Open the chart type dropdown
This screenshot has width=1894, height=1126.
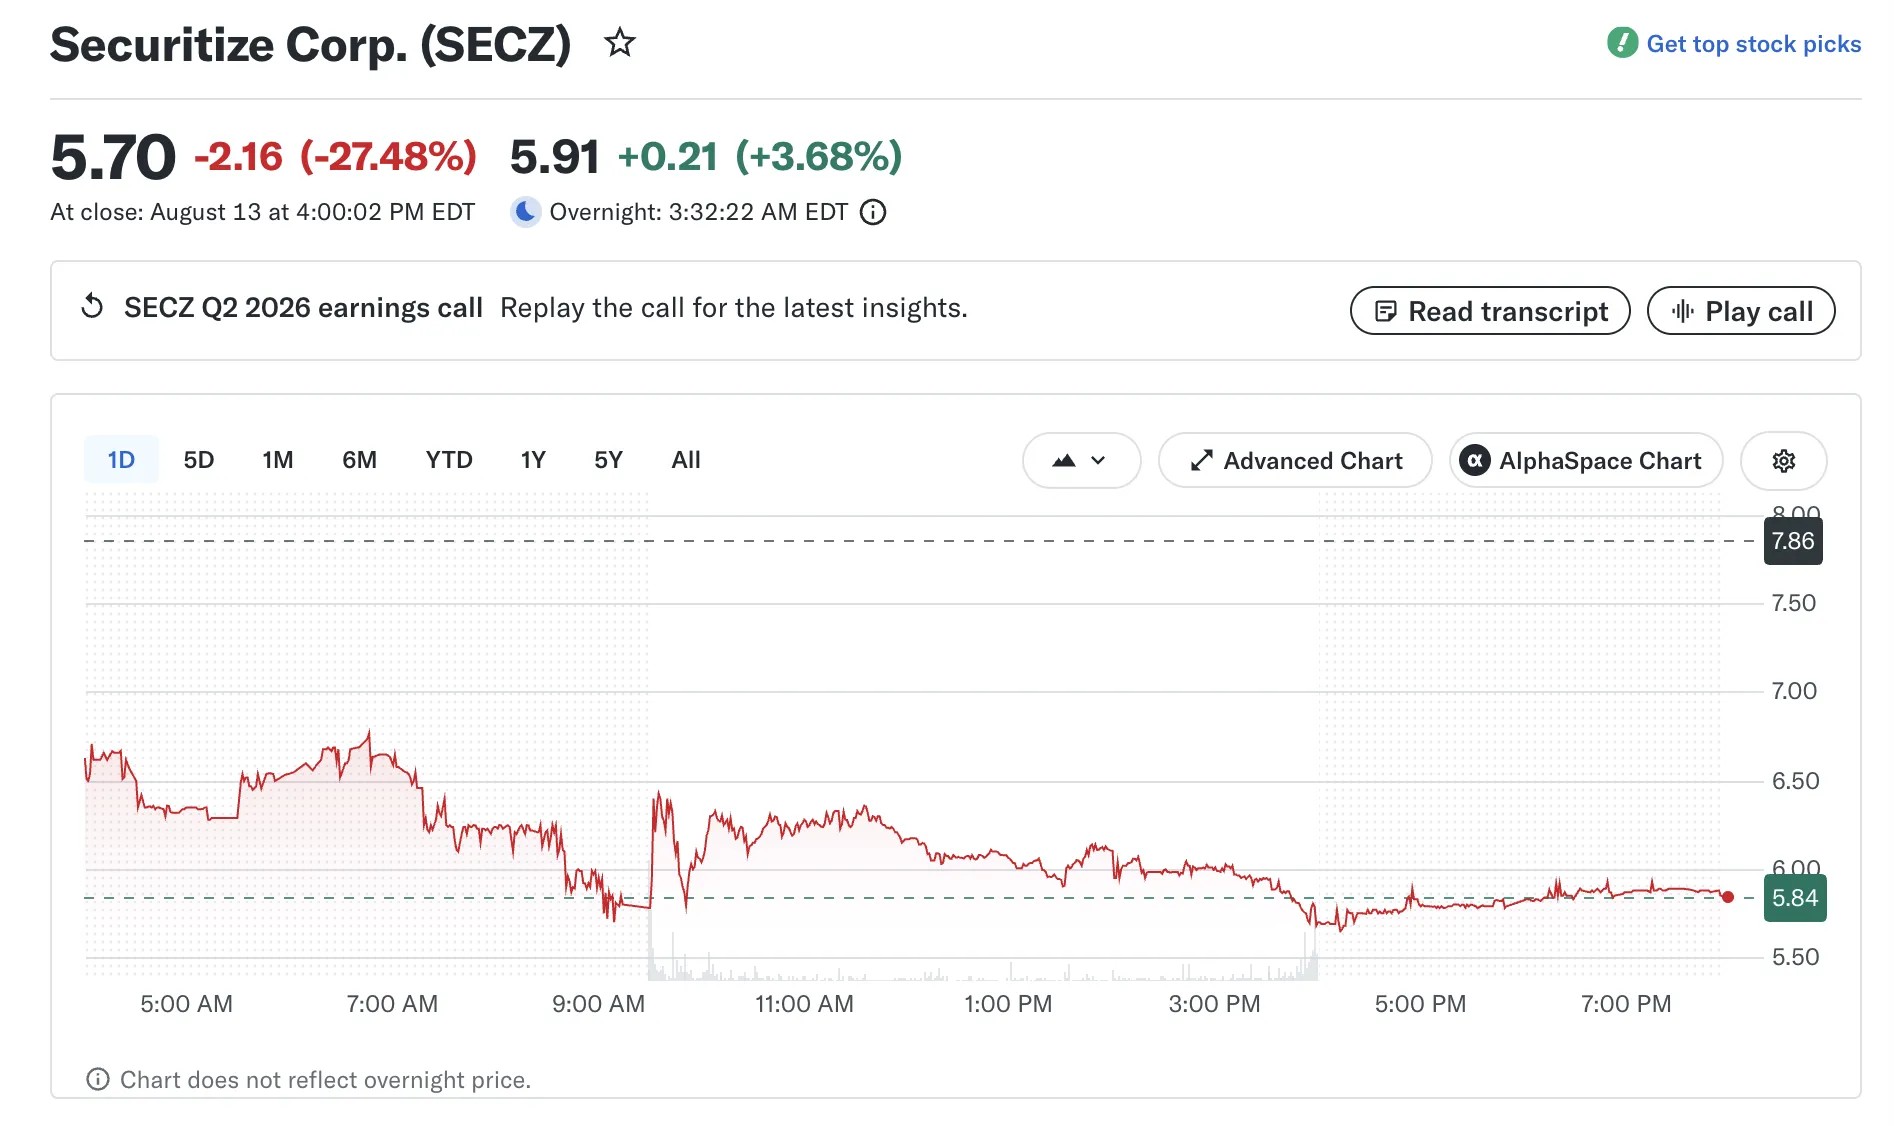pyautogui.click(x=1081, y=460)
